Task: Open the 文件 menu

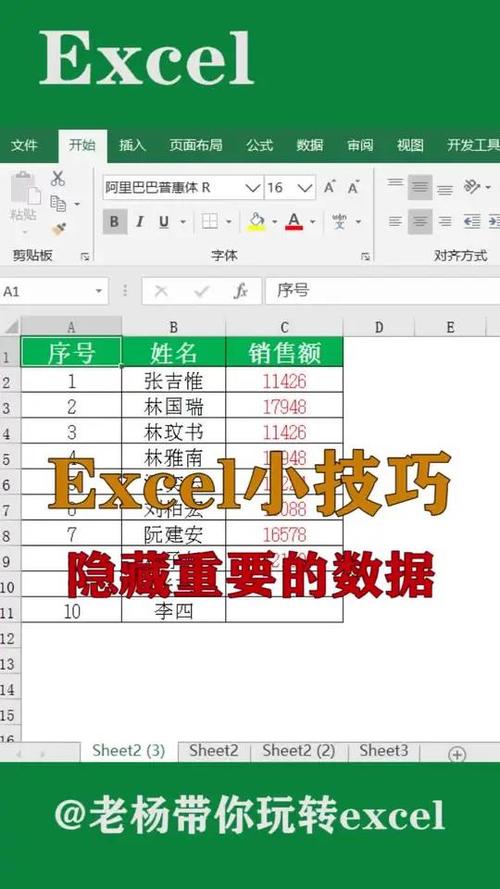Action: tap(24, 146)
